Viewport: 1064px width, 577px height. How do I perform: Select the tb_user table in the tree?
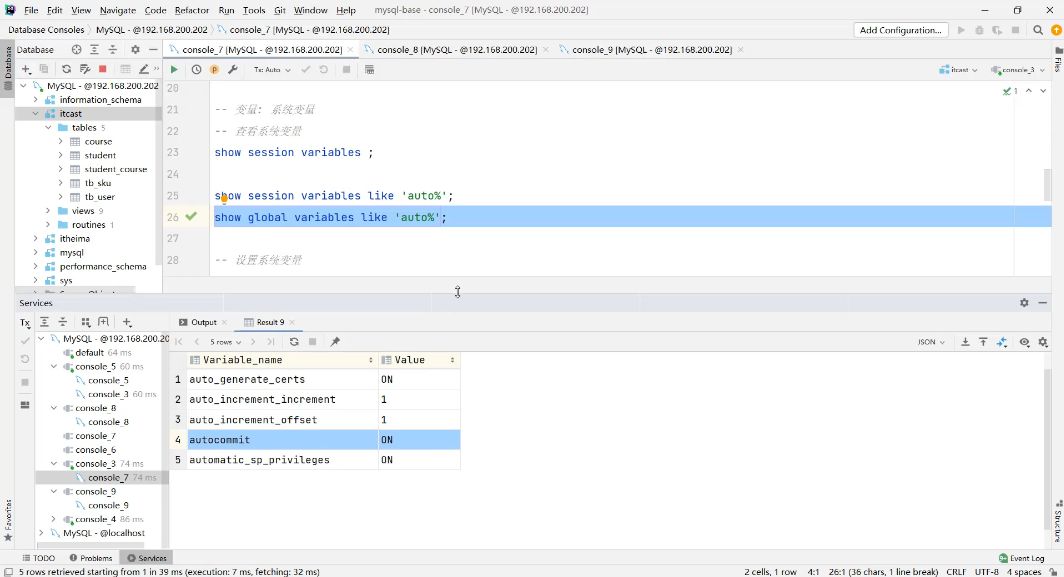click(99, 197)
